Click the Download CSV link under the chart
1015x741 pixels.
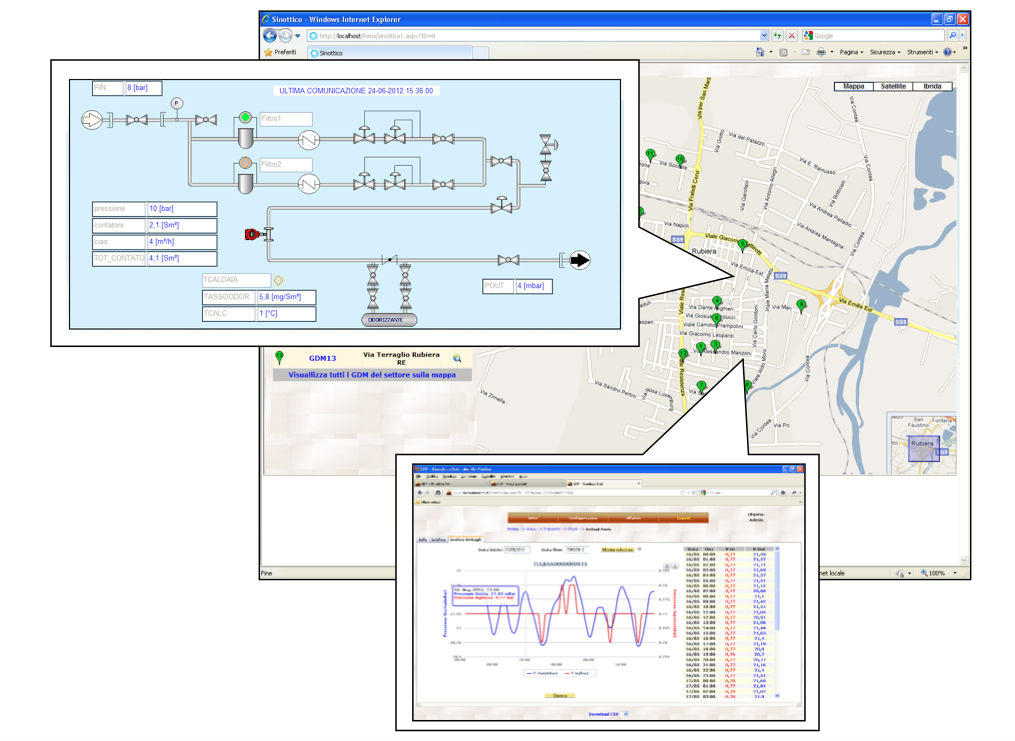tap(603, 714)
